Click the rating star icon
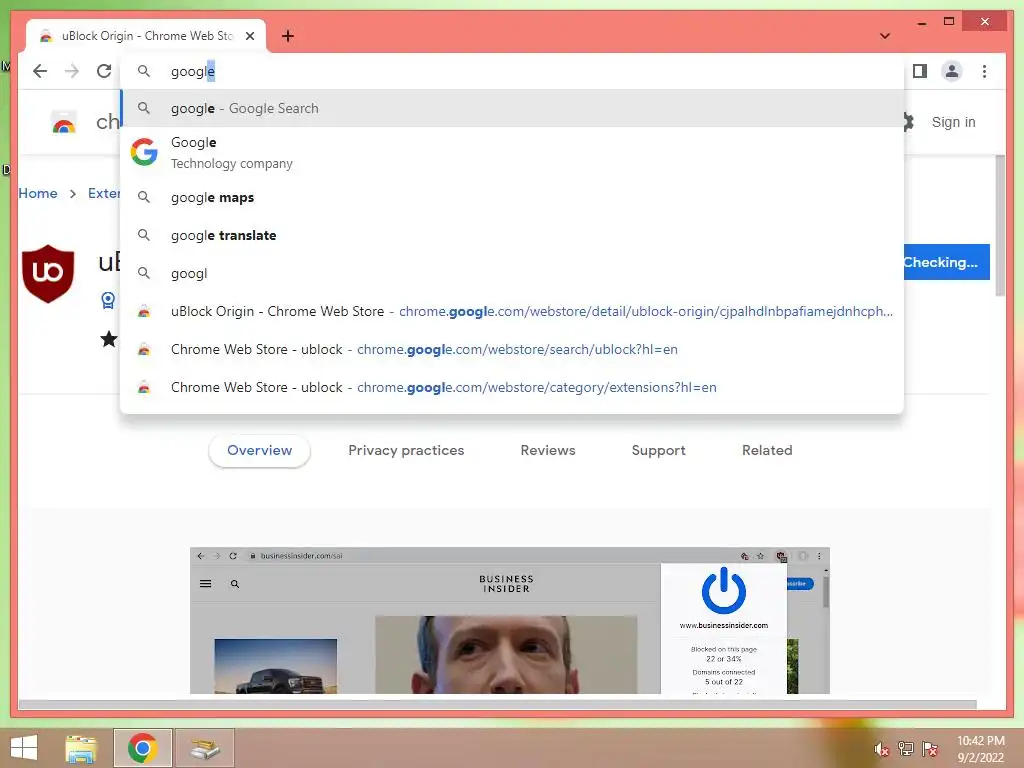The height and width of the screenshot is (768, 1024). (x=109, y=339)
